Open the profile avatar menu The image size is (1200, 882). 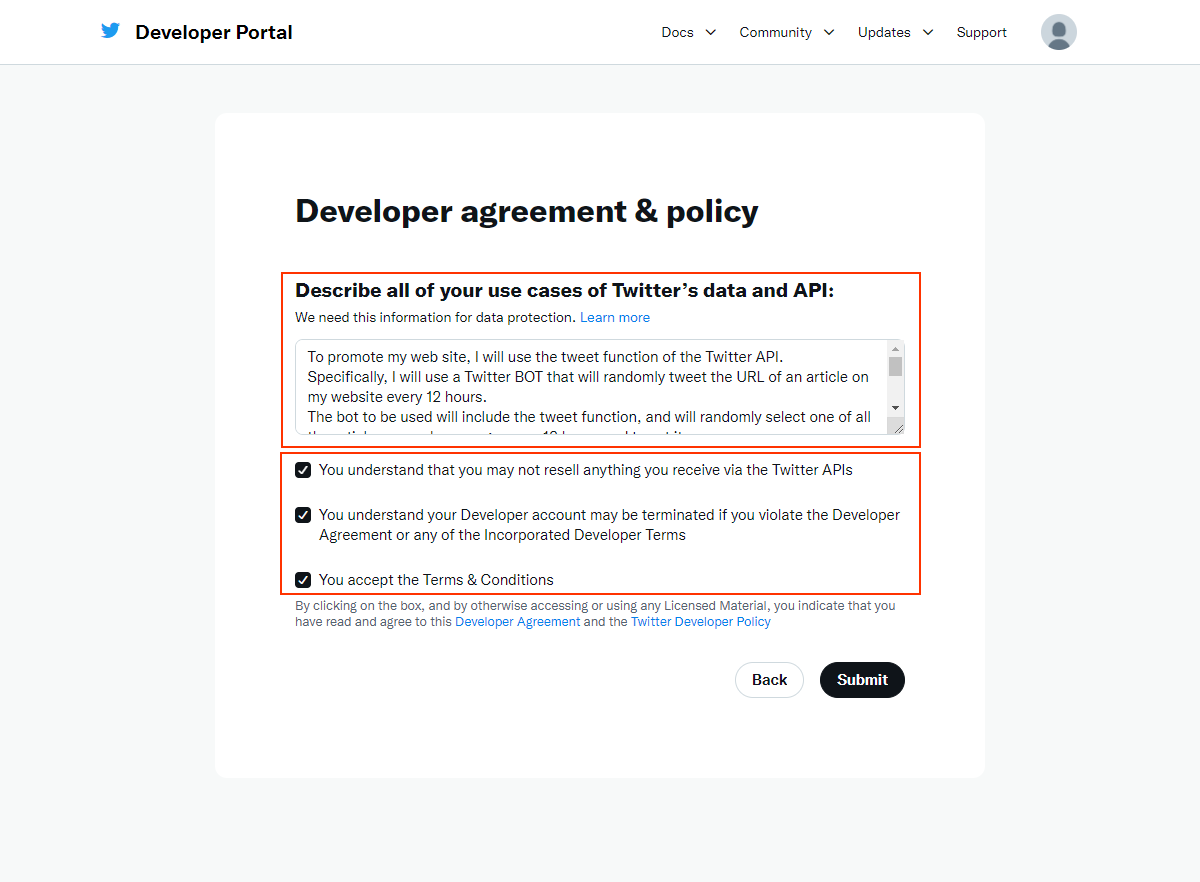tap(1058, 32)
